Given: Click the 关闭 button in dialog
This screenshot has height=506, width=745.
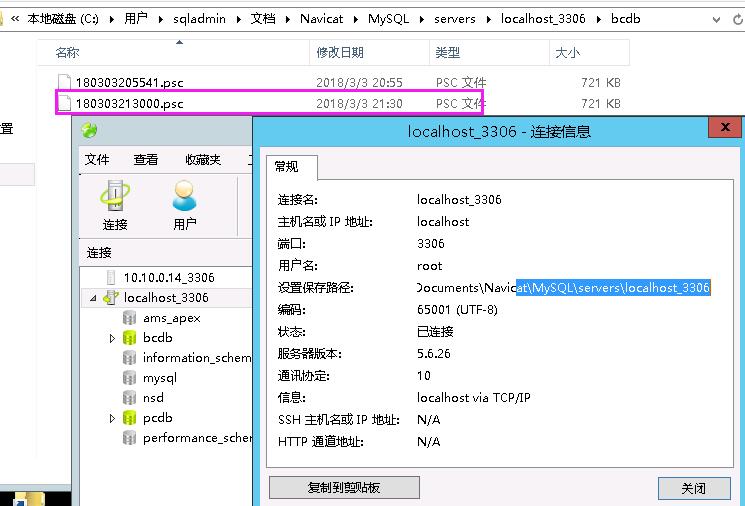Looking at the screenshot, I should point(694,488).
